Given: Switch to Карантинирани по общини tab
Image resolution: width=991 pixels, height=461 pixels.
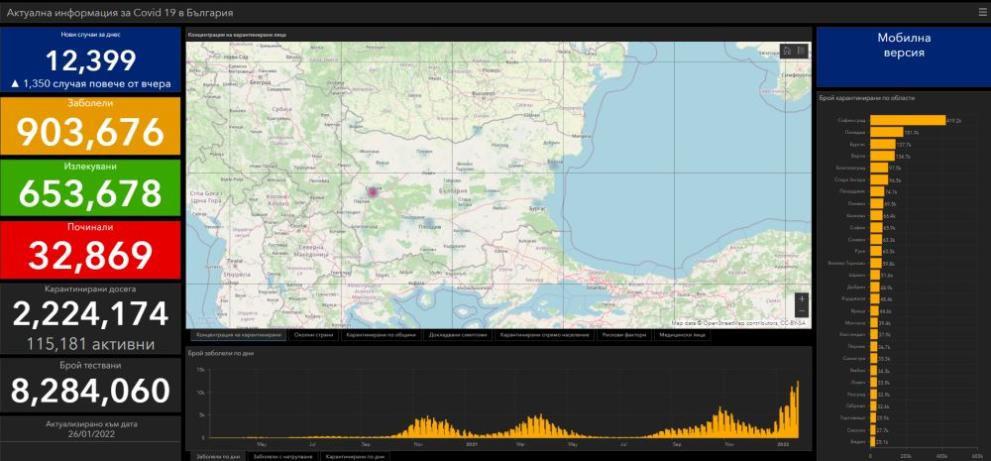Looking at the screenshot, I should tap(381, 335).
